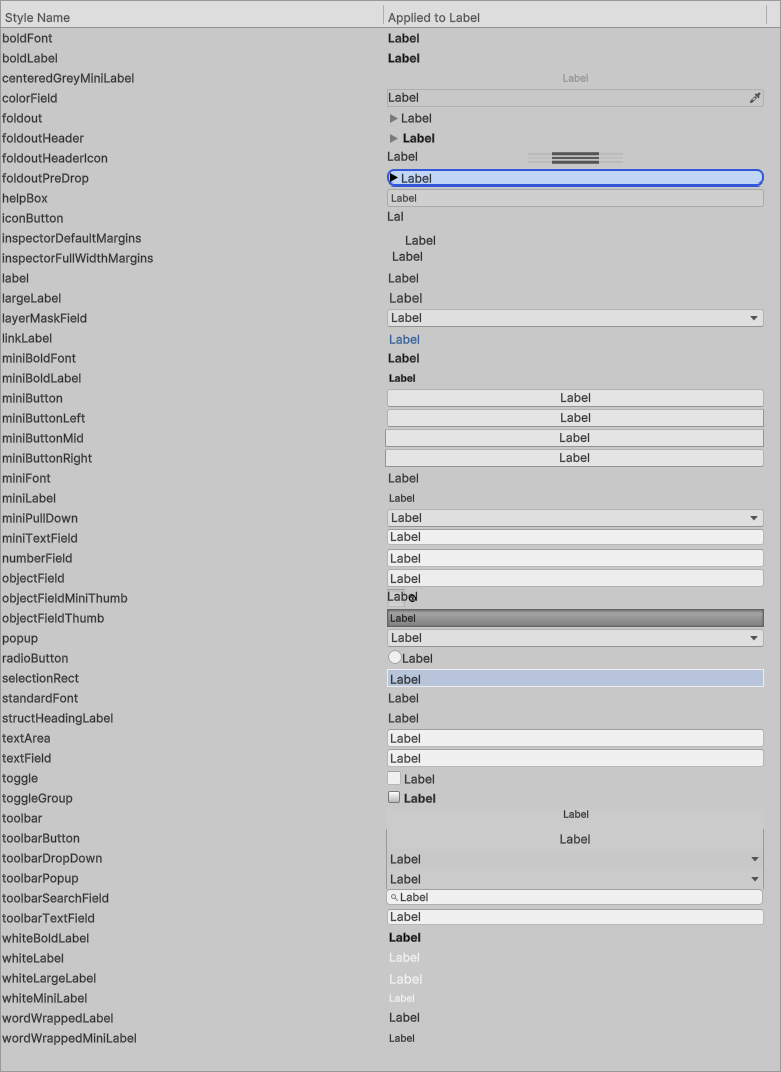This screenshot has height=1072, width=781.
Task: Open the toolbarPopup dropdown
Action: coord(754,879)
